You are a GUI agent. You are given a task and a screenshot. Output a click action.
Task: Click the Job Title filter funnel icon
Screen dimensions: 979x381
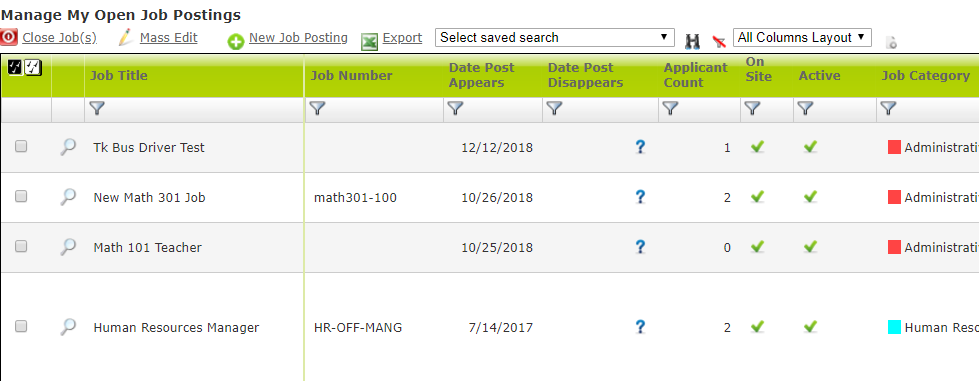97,109
